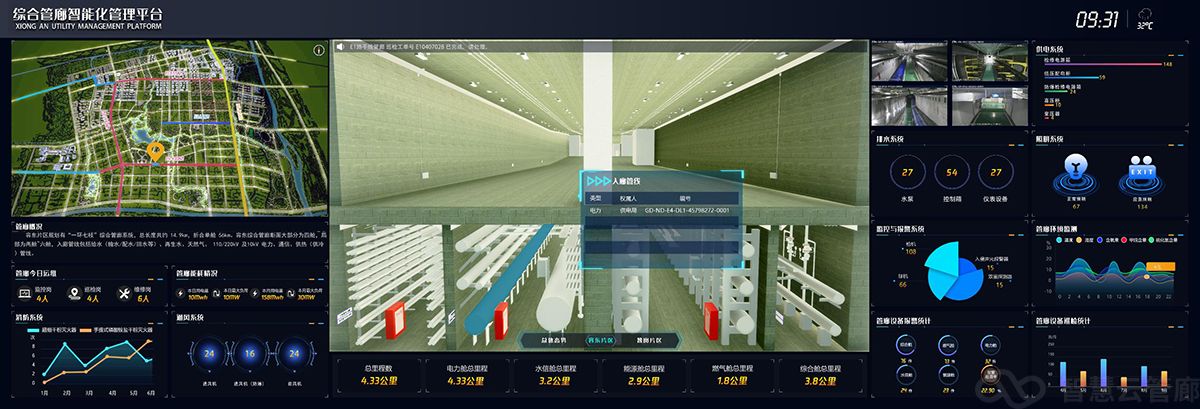Click the 水信舱 alarm circle icon
Screen dimensions: 1200x409
[906, 375]
